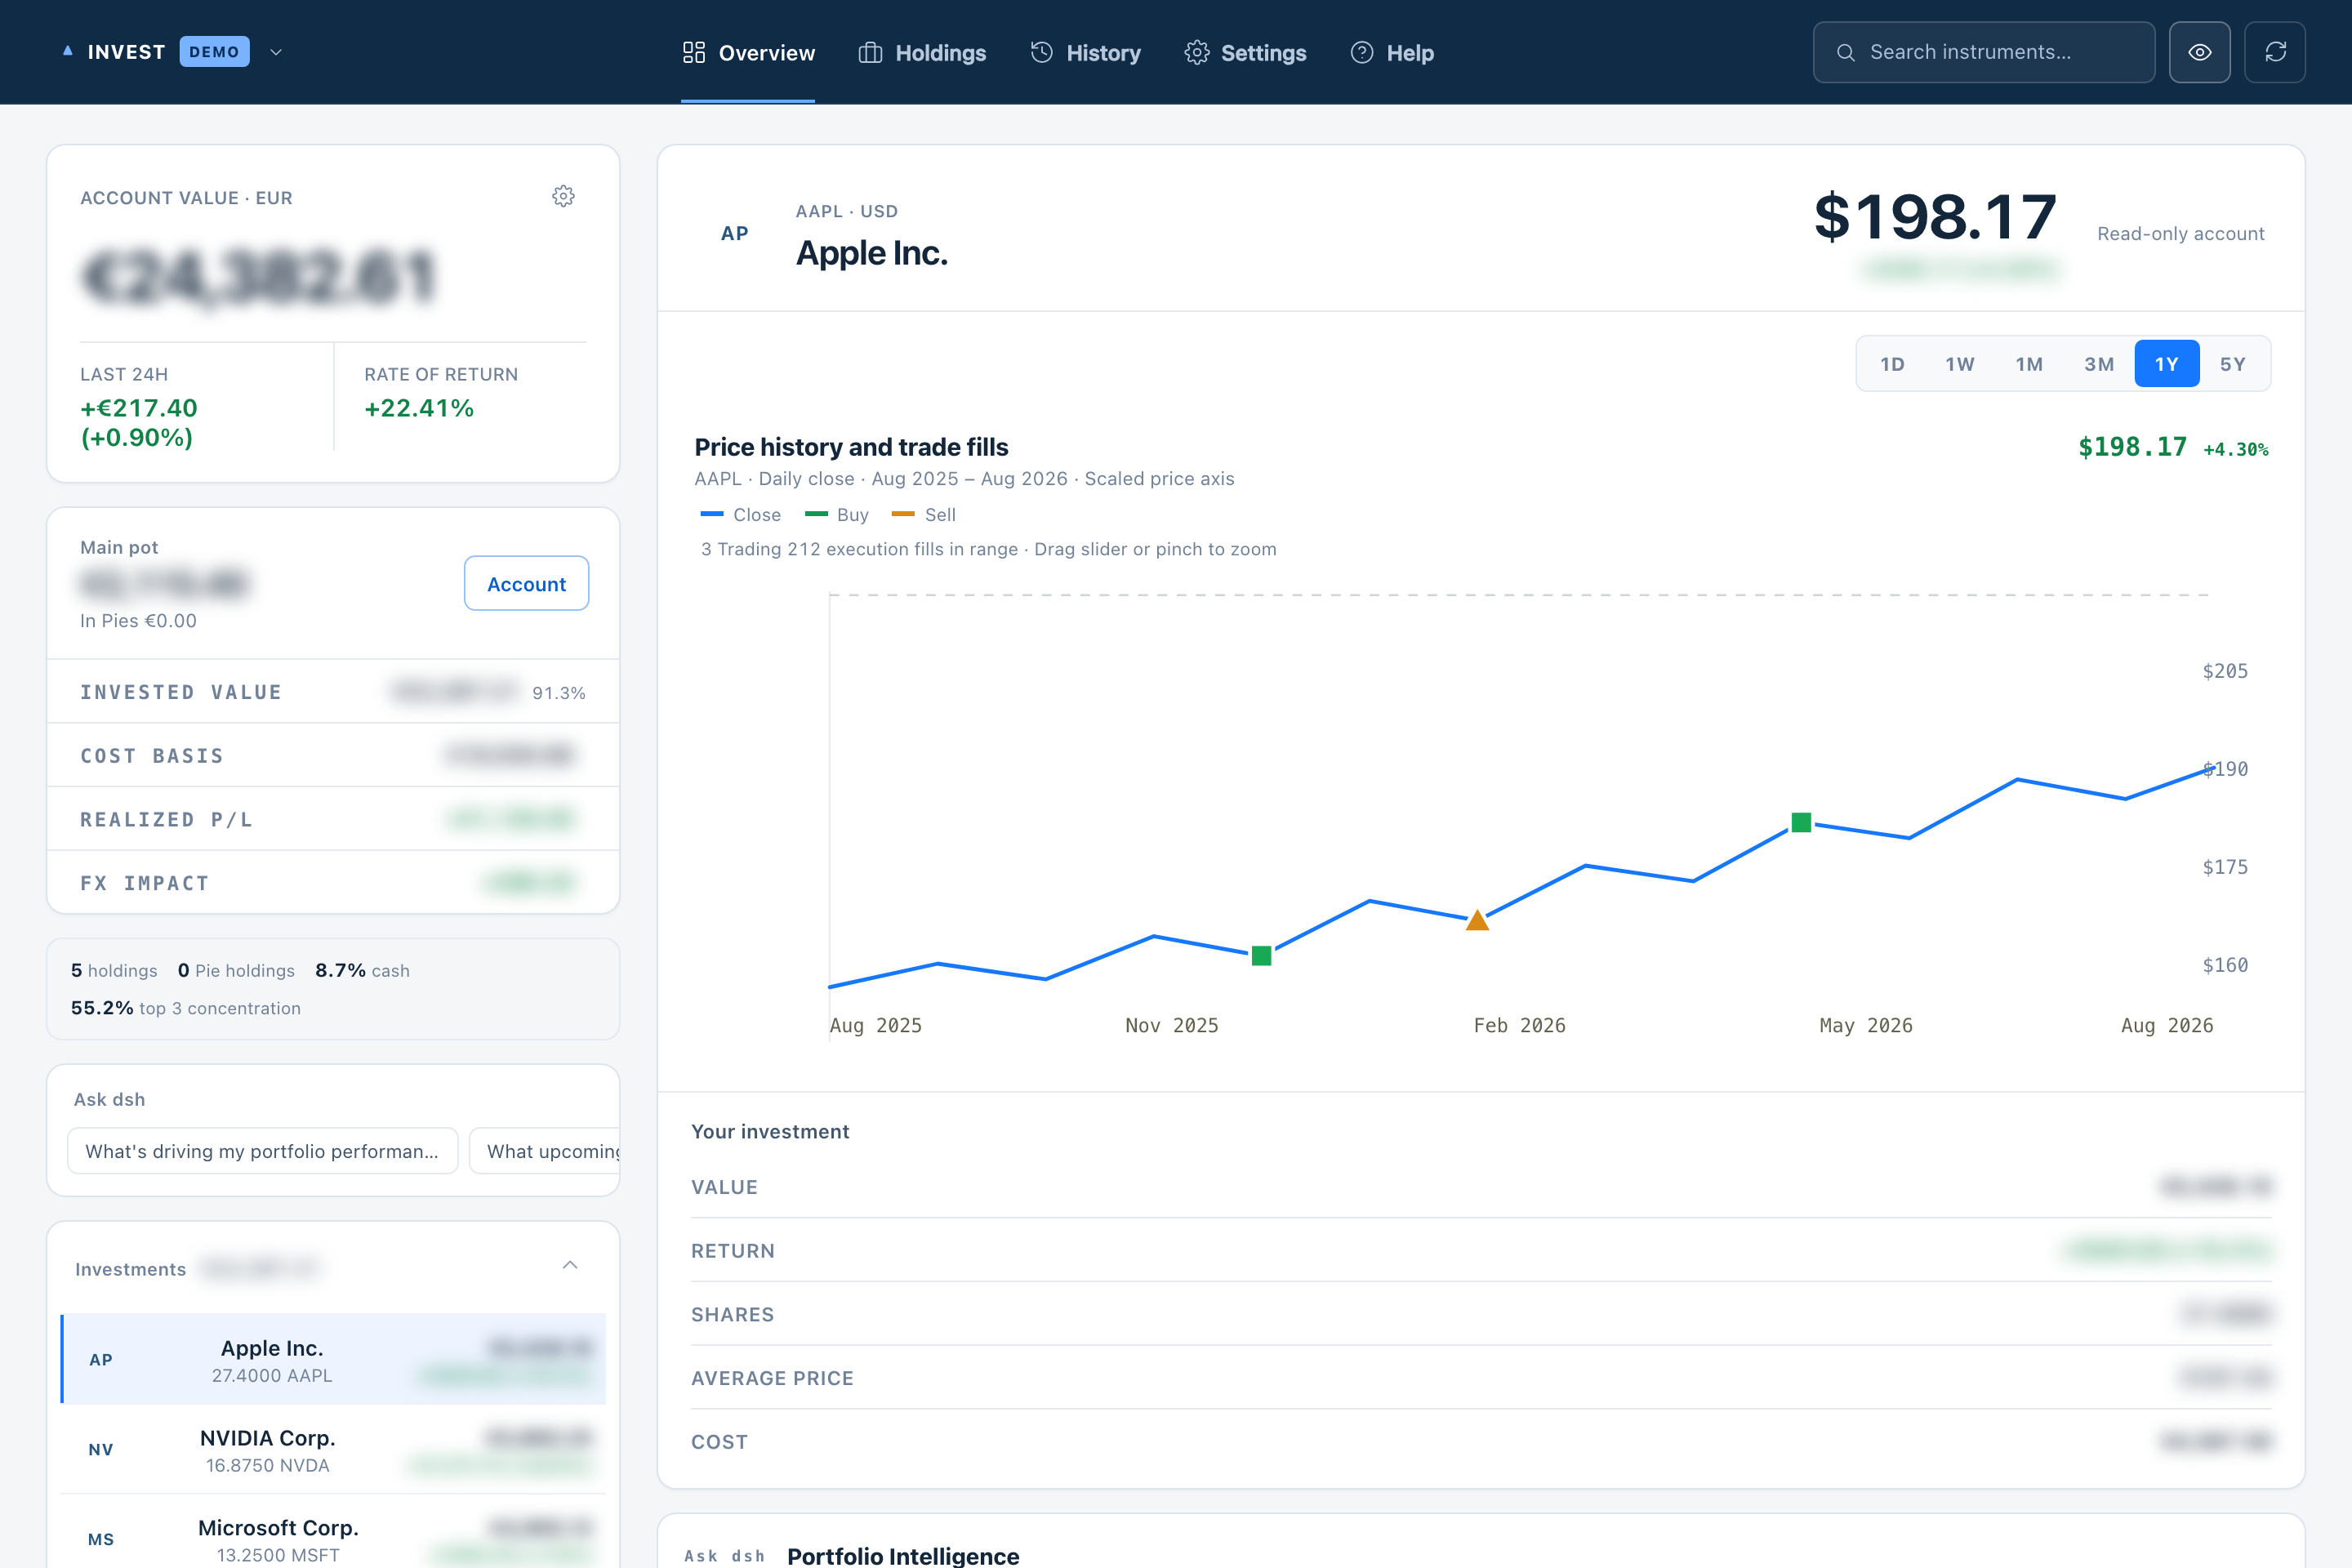Click the DEMO badge

214,52
